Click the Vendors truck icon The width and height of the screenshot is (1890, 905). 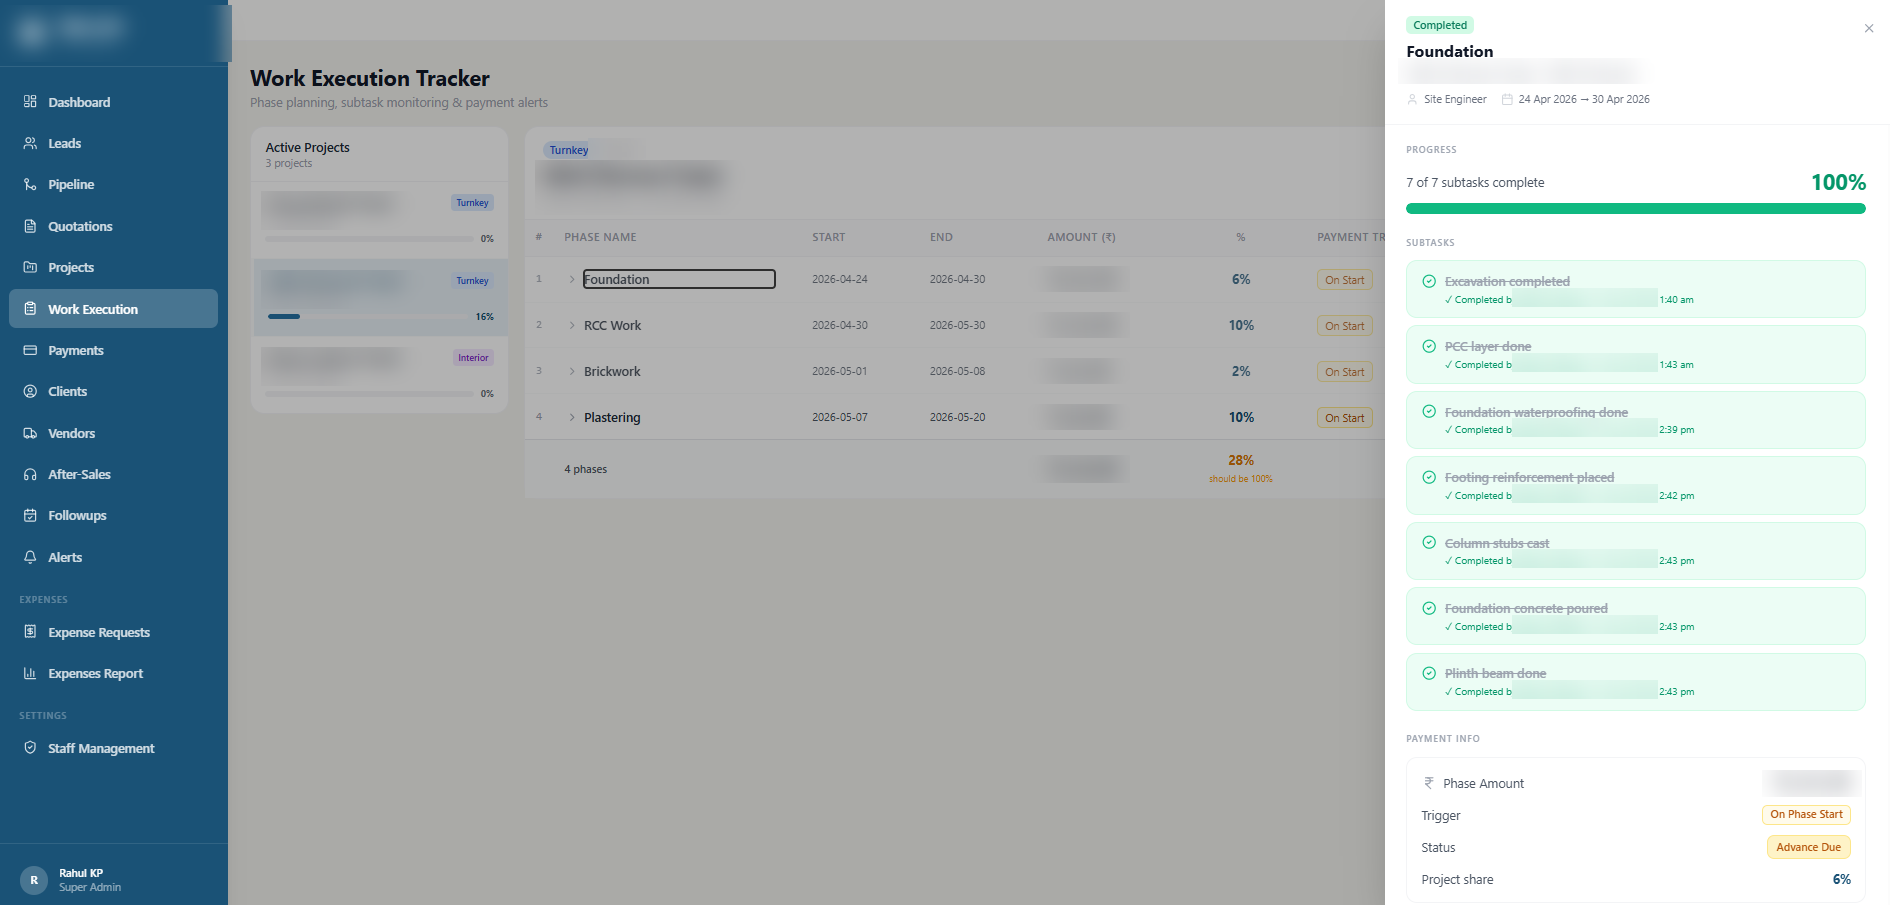point(30,433)
